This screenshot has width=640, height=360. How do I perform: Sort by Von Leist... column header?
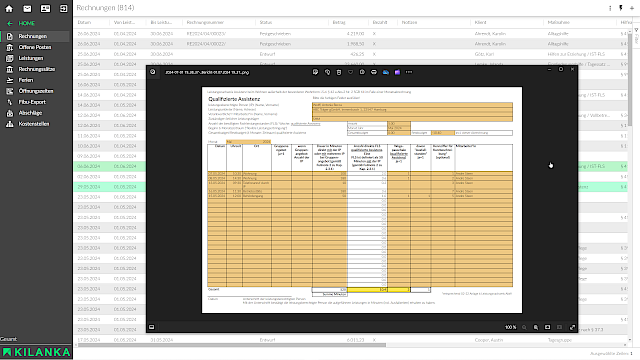124,22
